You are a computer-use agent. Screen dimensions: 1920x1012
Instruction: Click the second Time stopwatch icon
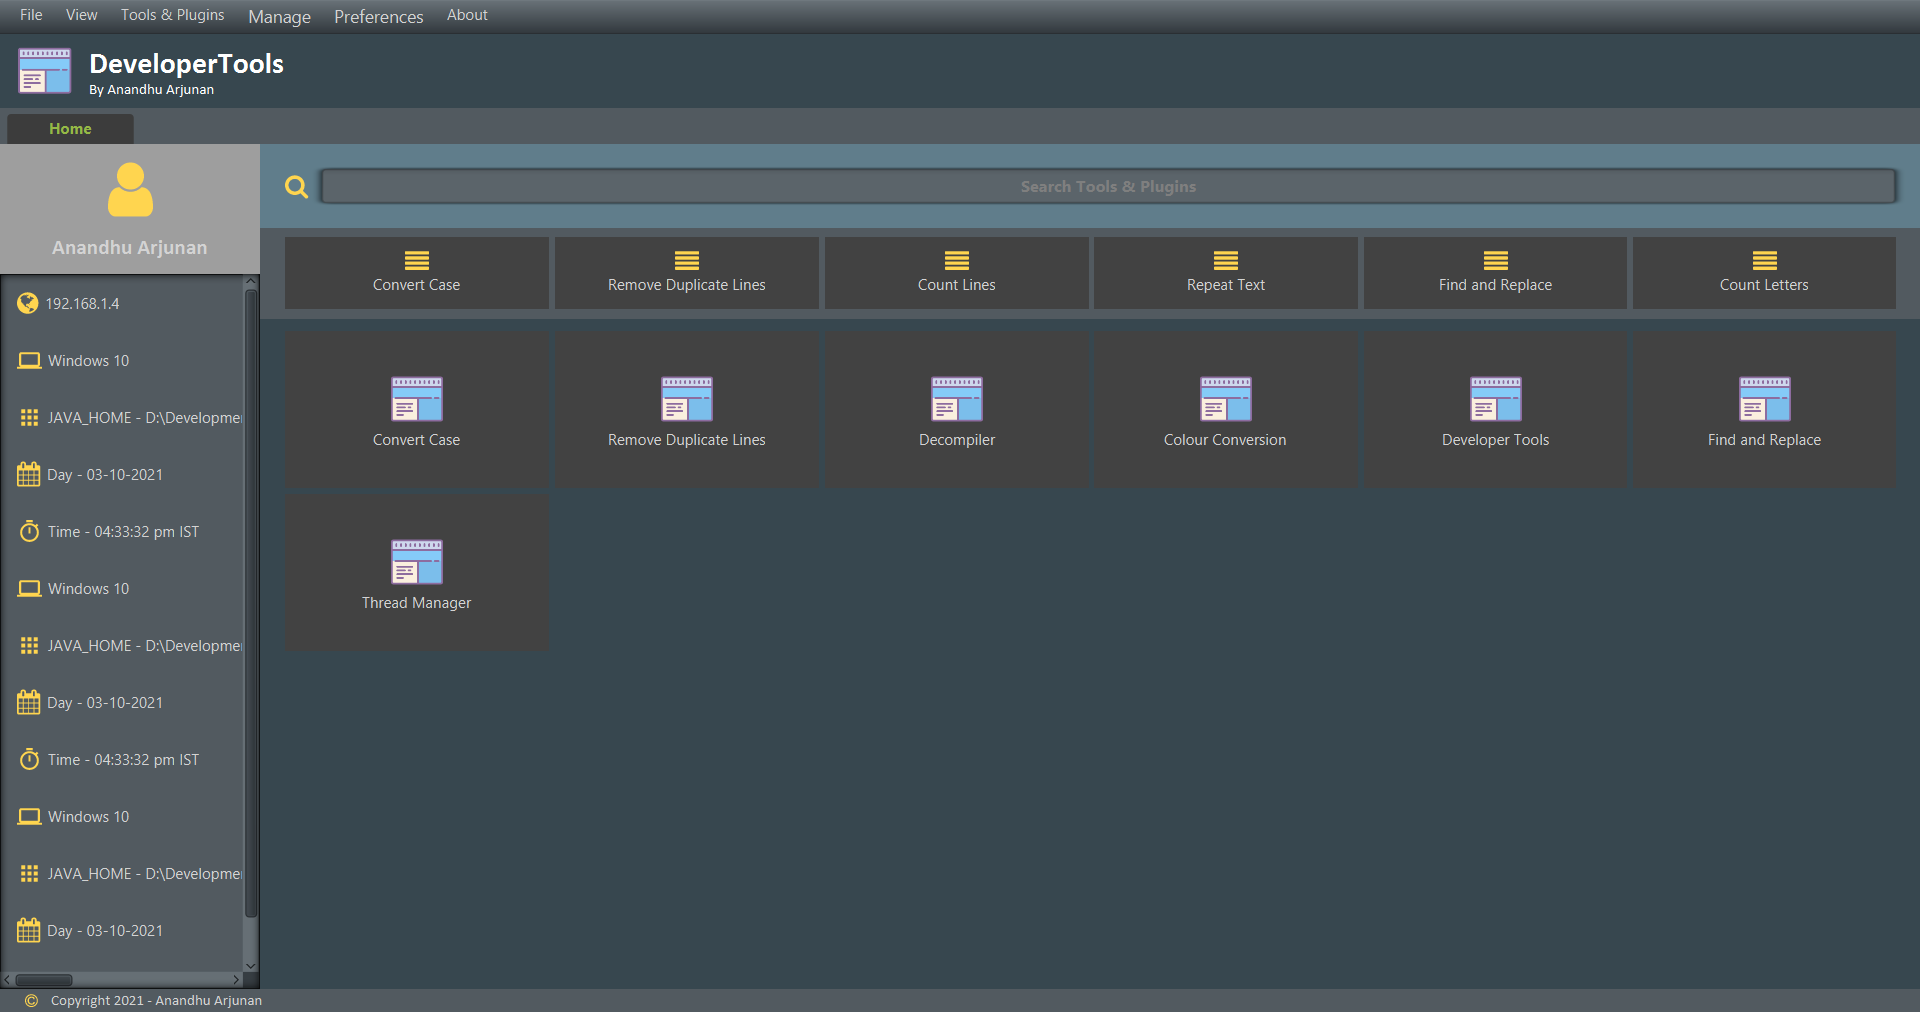pos(29,759)
